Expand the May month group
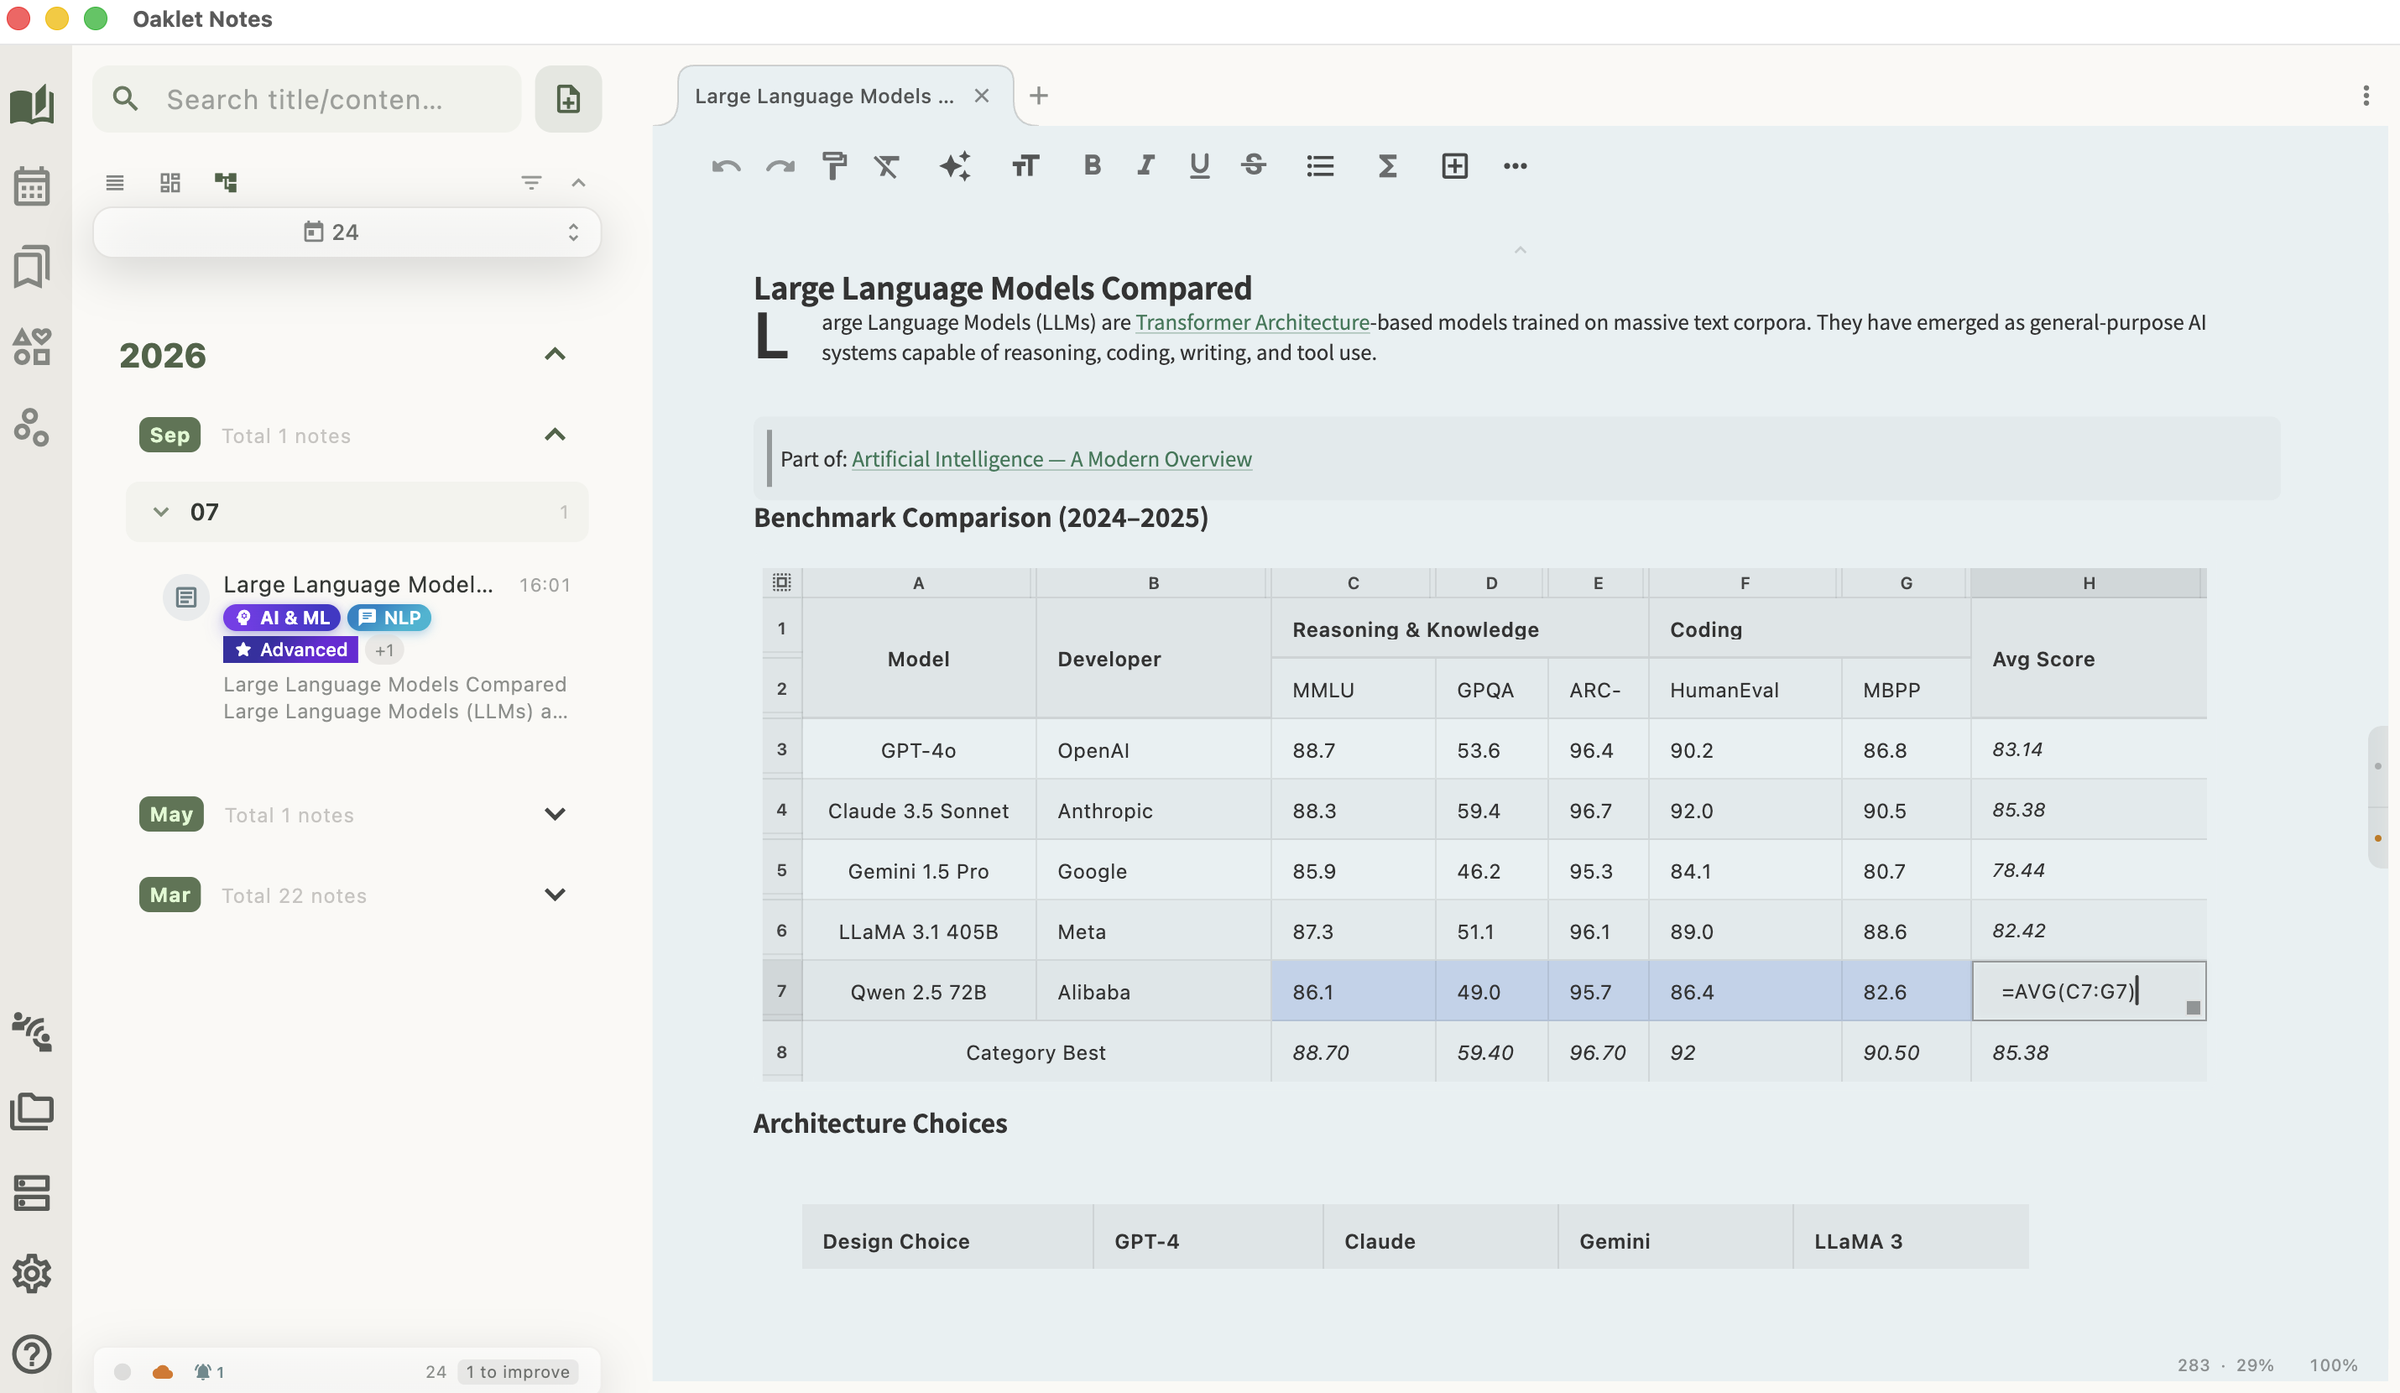Image resolution: width=2400 pixels, height=1393 pixels. (x=555, y=814)
